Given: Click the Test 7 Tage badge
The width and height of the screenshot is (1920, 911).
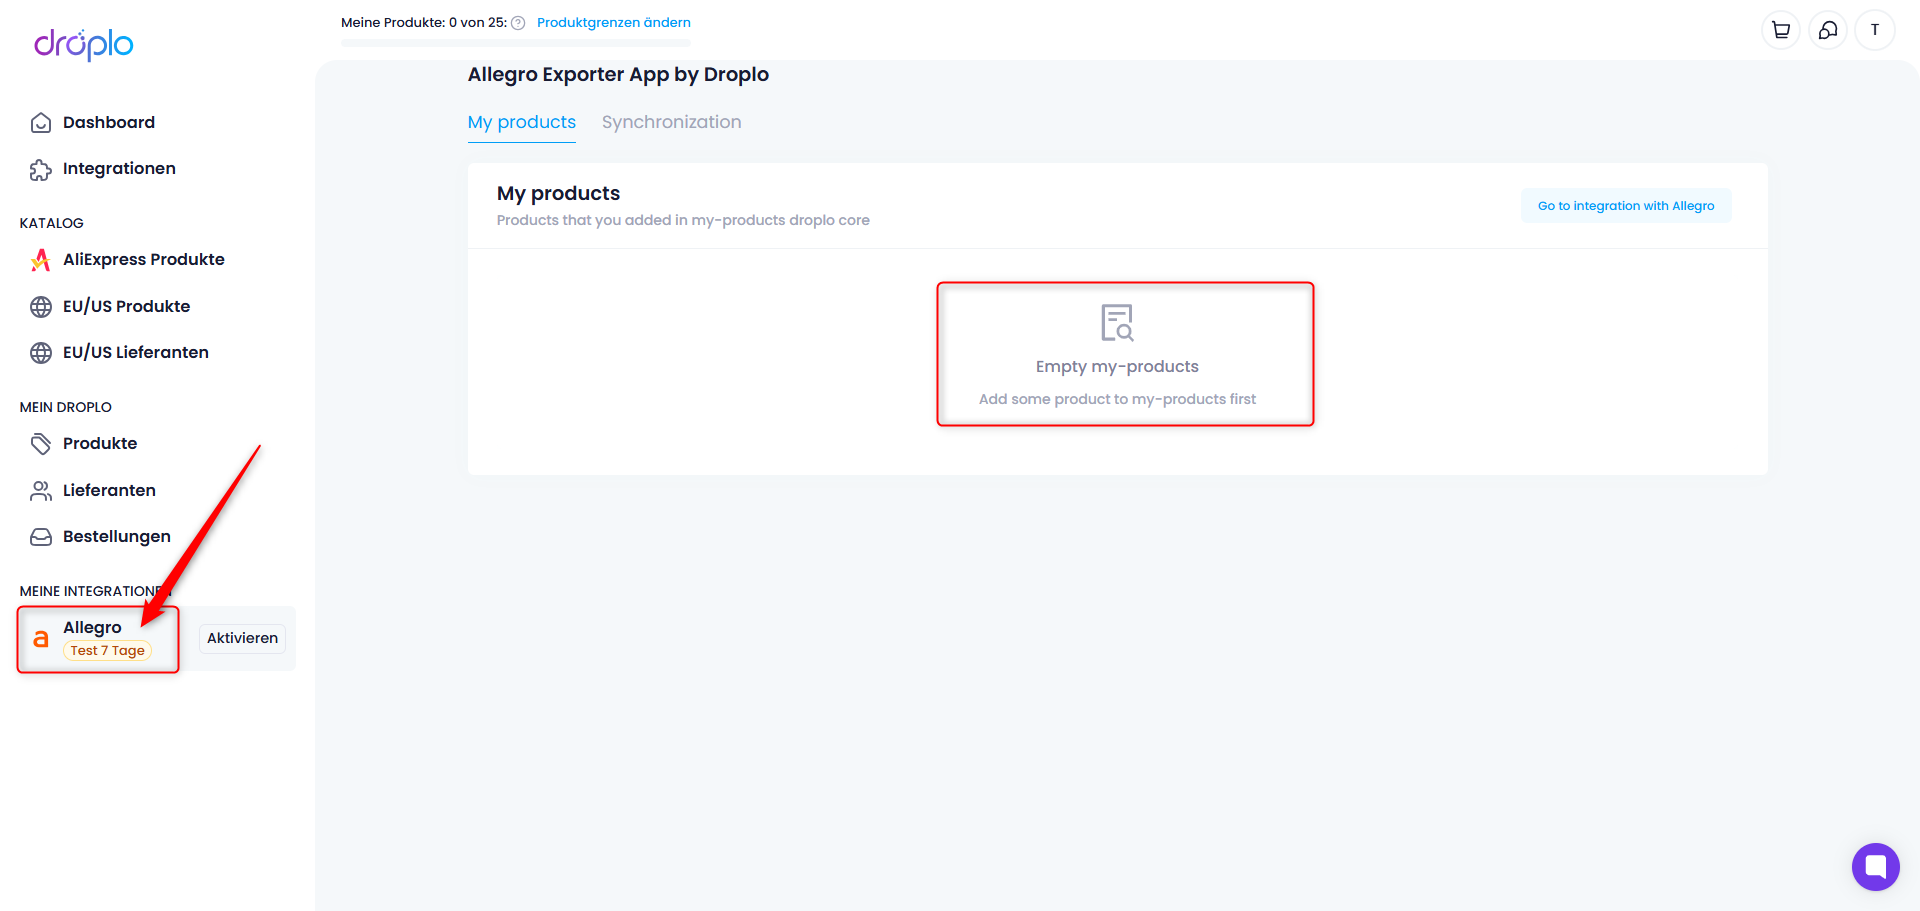Looking at the screenshot, I should [x=107, y=650].
